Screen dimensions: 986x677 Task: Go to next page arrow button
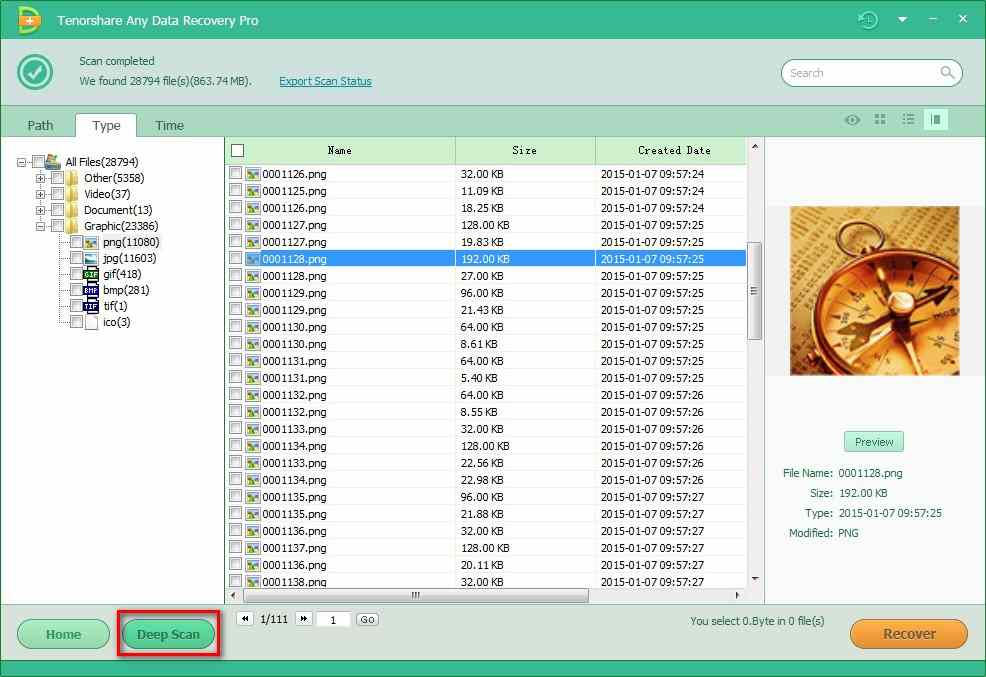point(304,619)
